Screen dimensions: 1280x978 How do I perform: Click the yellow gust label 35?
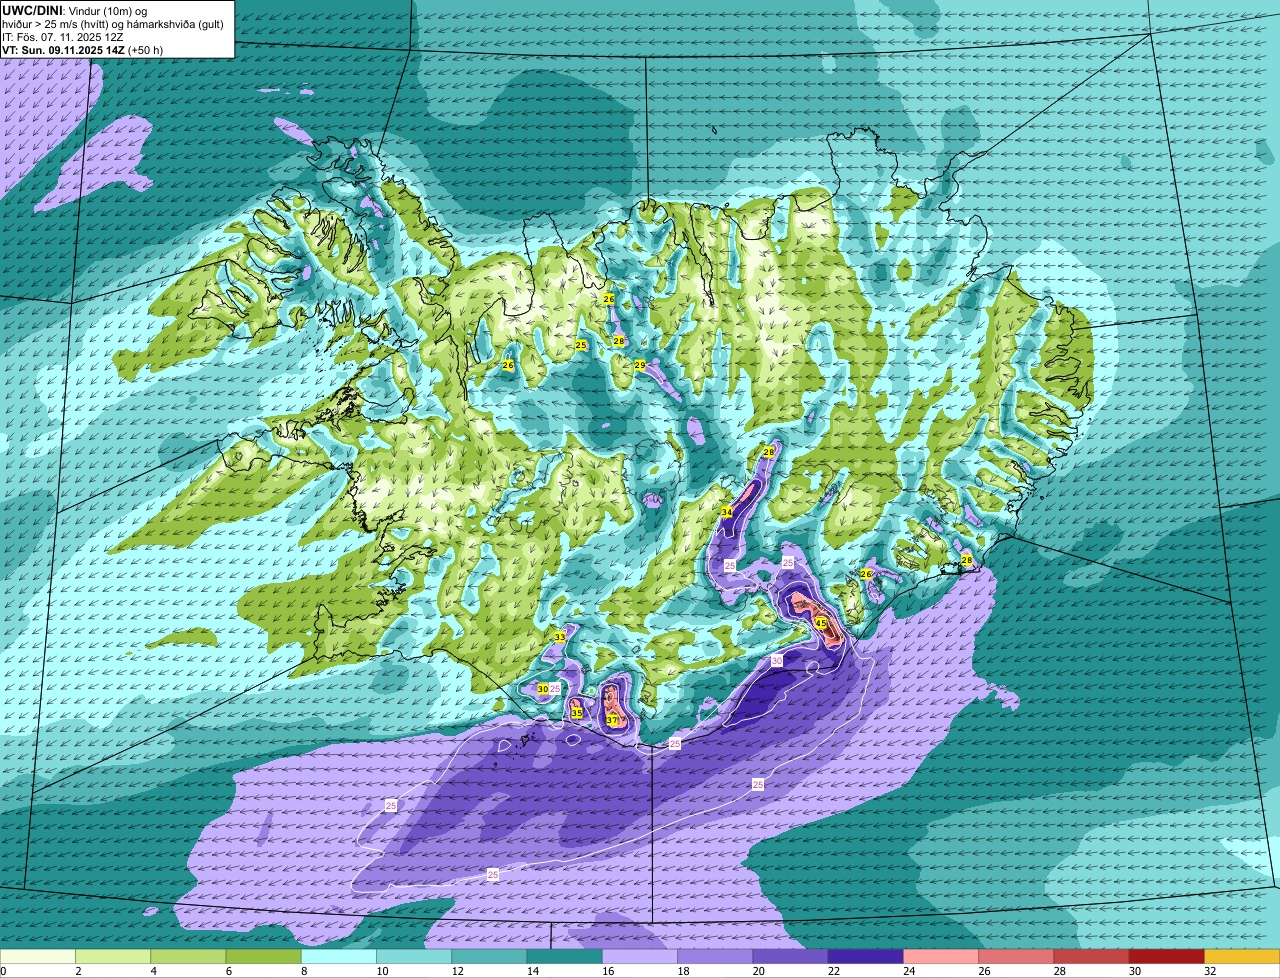tap(577, 713)
